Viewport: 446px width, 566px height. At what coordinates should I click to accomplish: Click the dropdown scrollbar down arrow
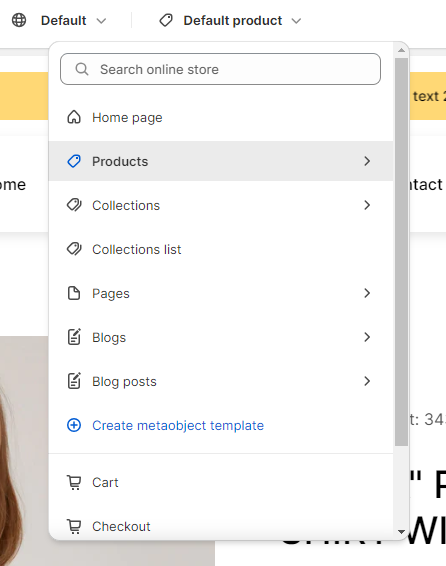coord(401,532)
